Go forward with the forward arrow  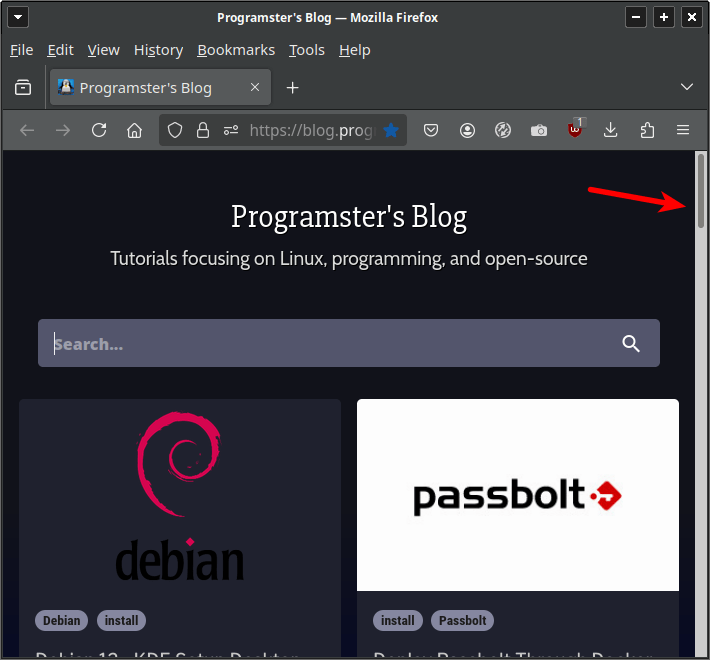(x=63, y=130)
